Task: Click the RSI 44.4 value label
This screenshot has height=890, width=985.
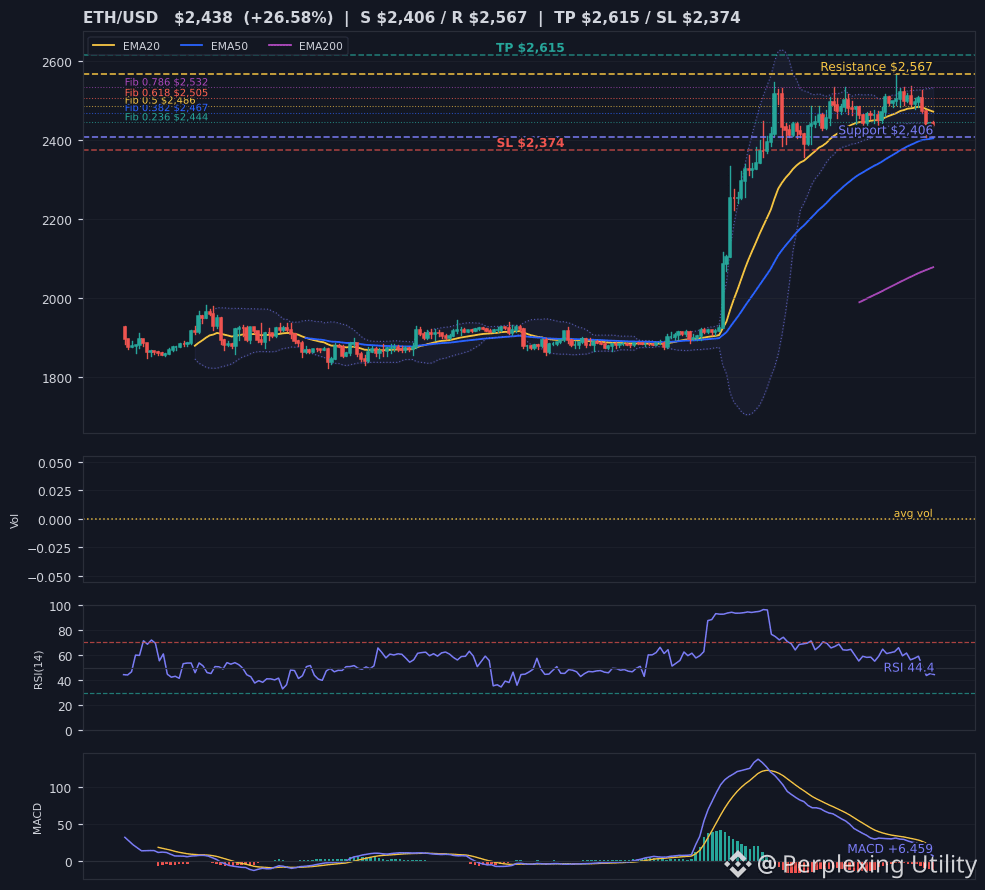Action: coord(908,667)
